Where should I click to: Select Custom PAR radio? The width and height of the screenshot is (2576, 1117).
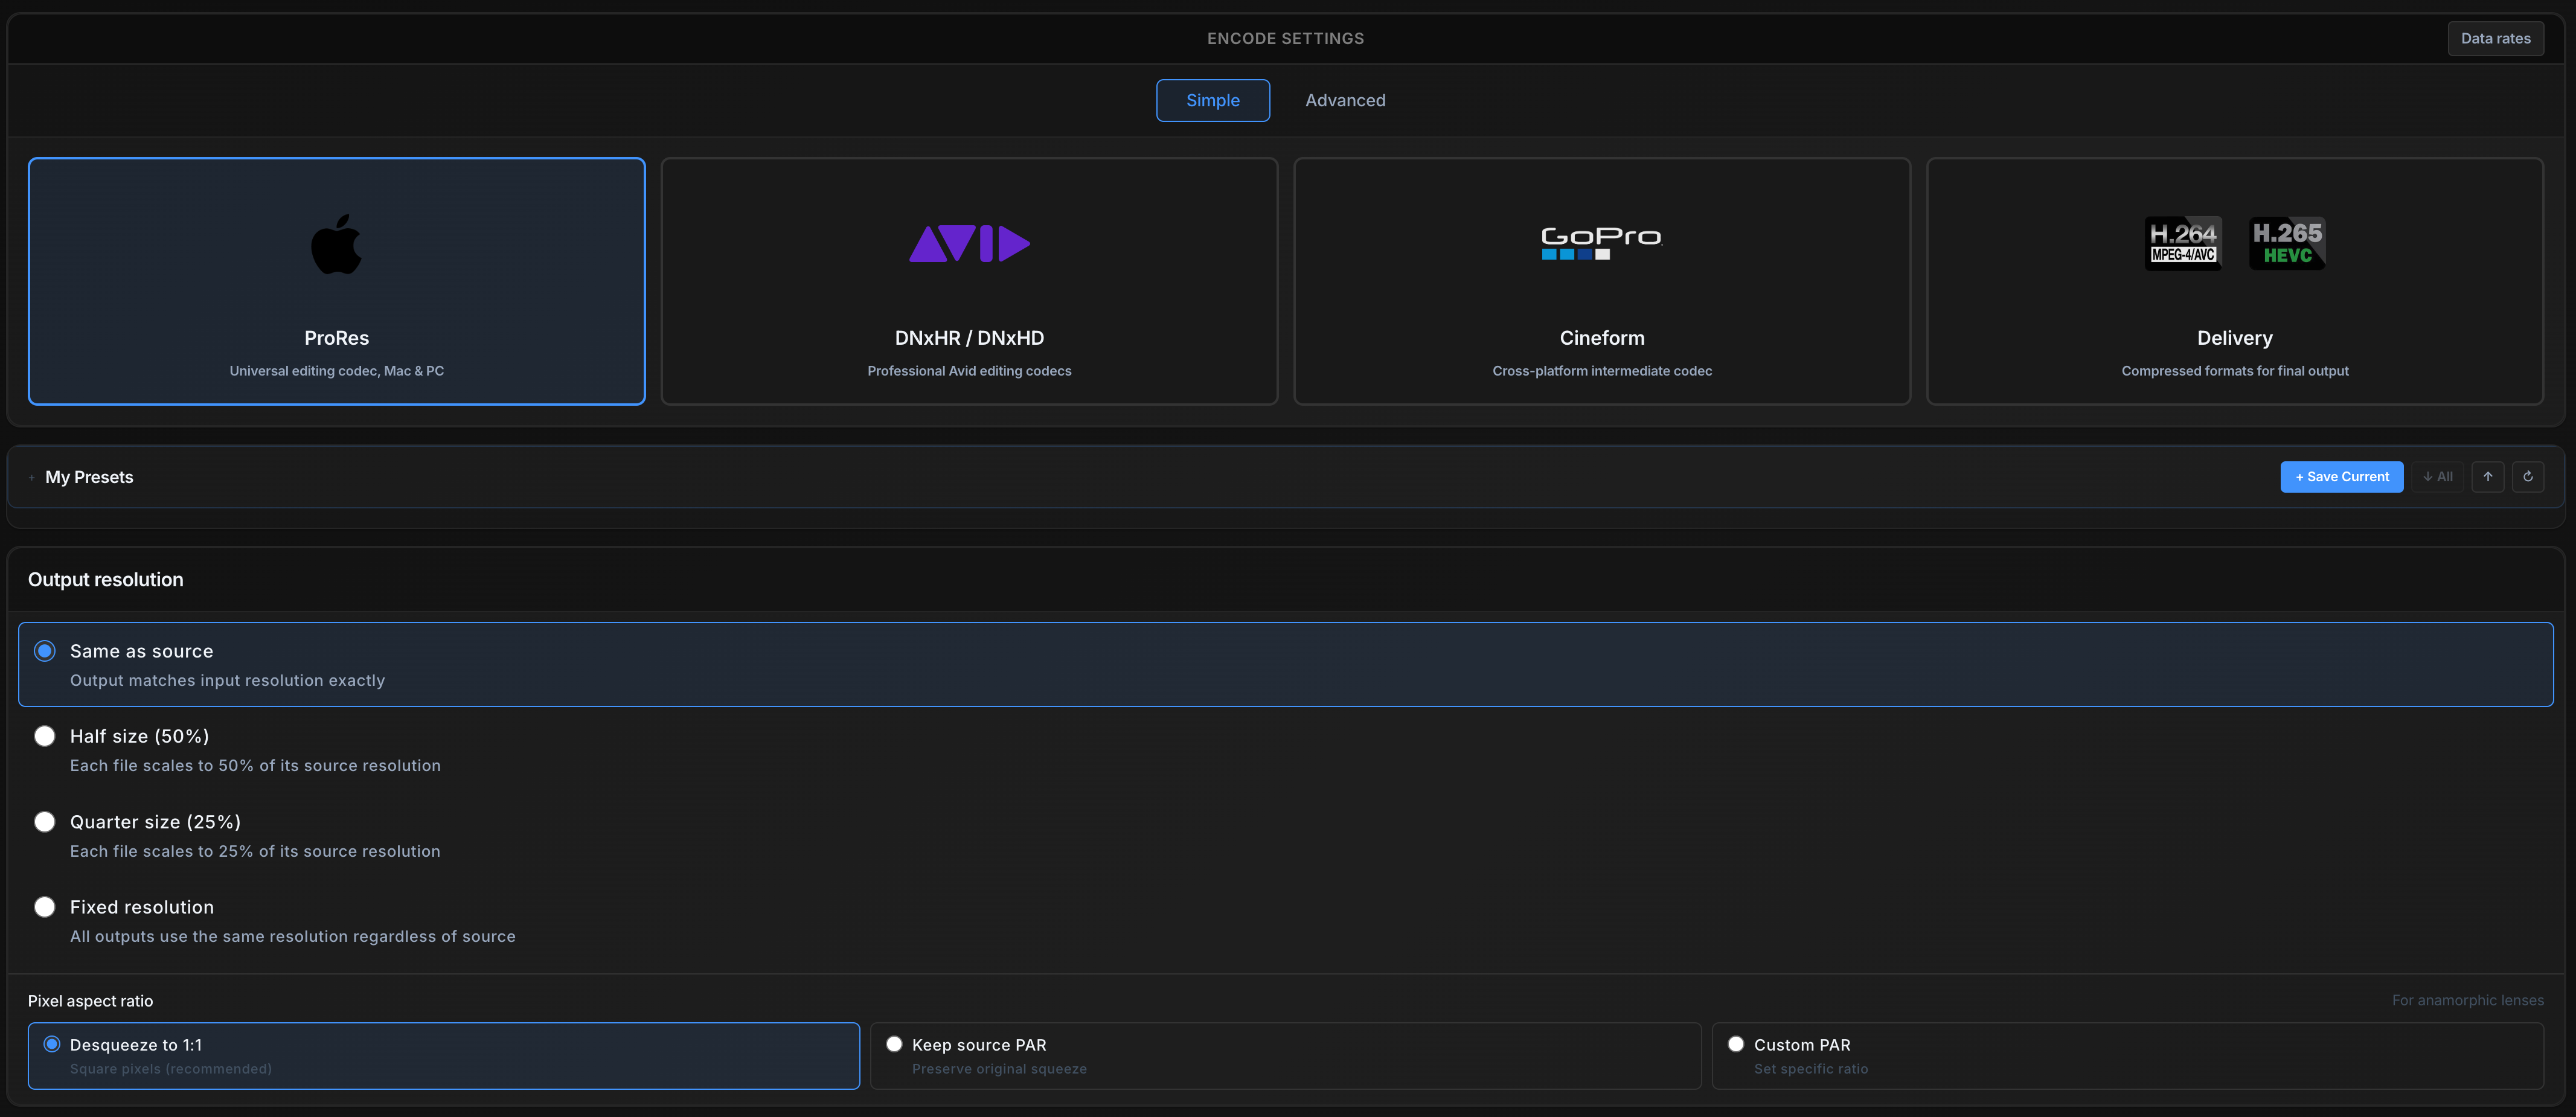click(x=1736, y=1044)
